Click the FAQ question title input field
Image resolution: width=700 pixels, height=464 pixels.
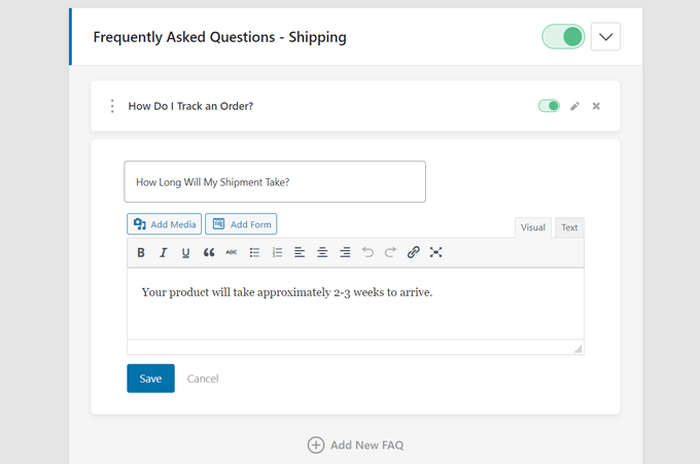coord(275,182)
